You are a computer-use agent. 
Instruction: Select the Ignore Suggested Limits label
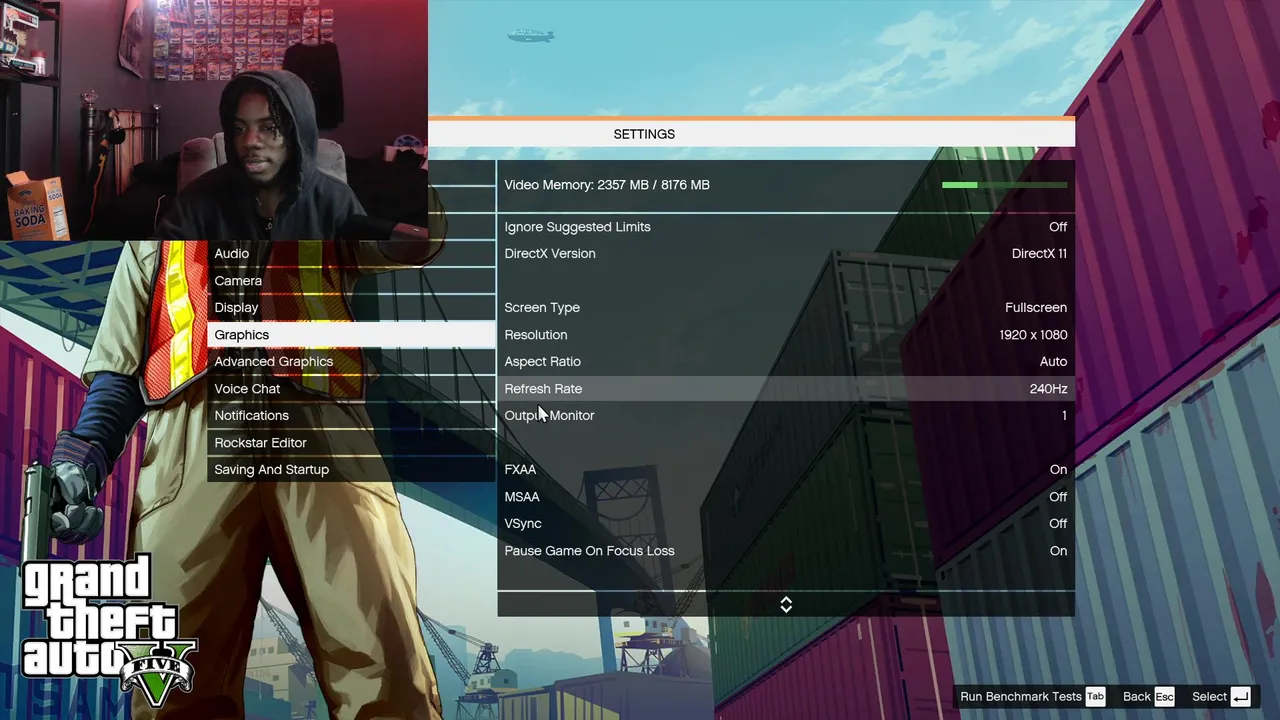point(577,227)
